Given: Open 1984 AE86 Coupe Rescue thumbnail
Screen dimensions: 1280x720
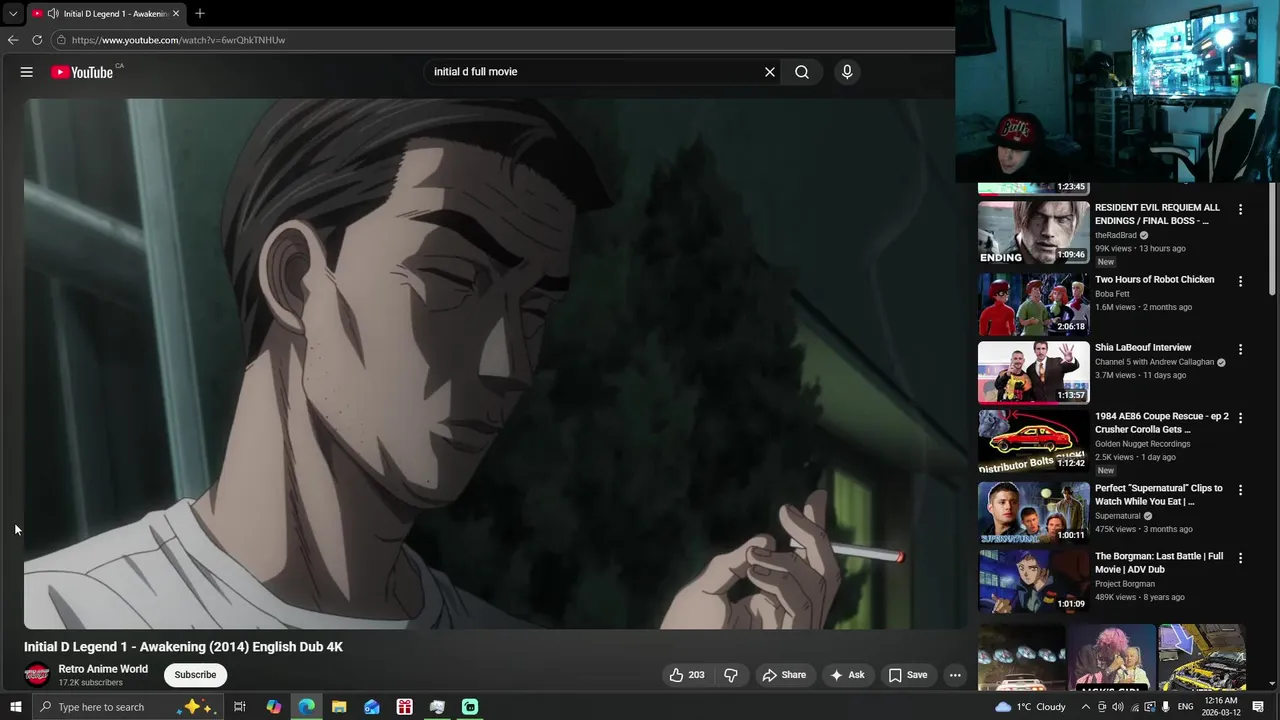Looking at the screenshot, I should pyautogui.click(x=1033, y=440).
